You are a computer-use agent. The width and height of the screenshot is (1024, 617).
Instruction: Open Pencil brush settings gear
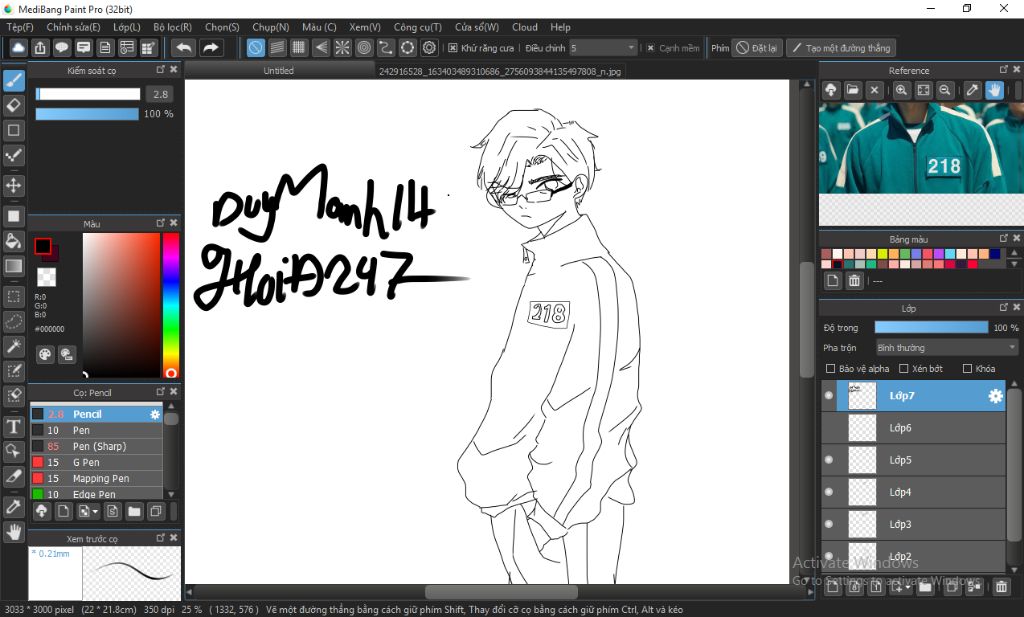[x=155, y=414]
